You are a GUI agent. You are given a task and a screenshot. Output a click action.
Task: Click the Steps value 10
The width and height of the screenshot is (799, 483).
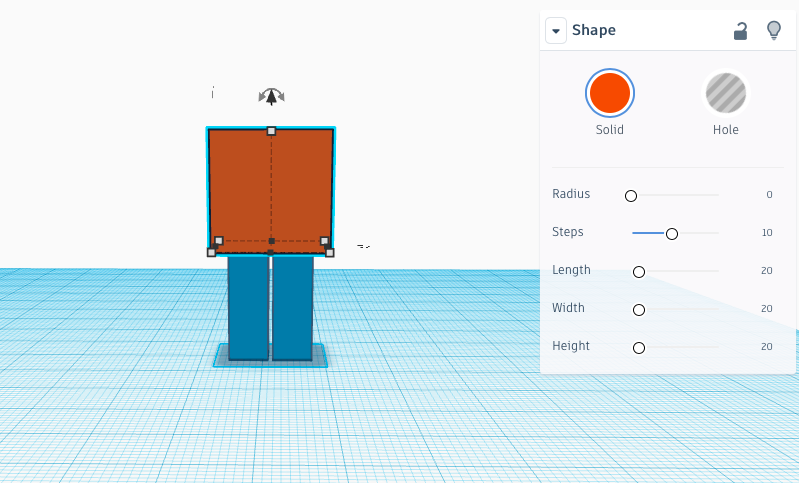click(x=767, y=233)
